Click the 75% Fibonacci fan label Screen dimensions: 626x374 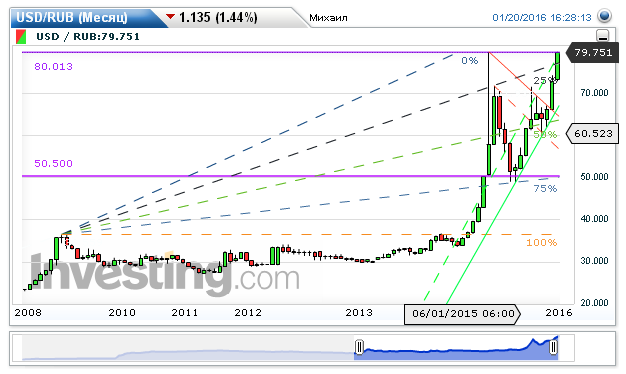(545, 188)
